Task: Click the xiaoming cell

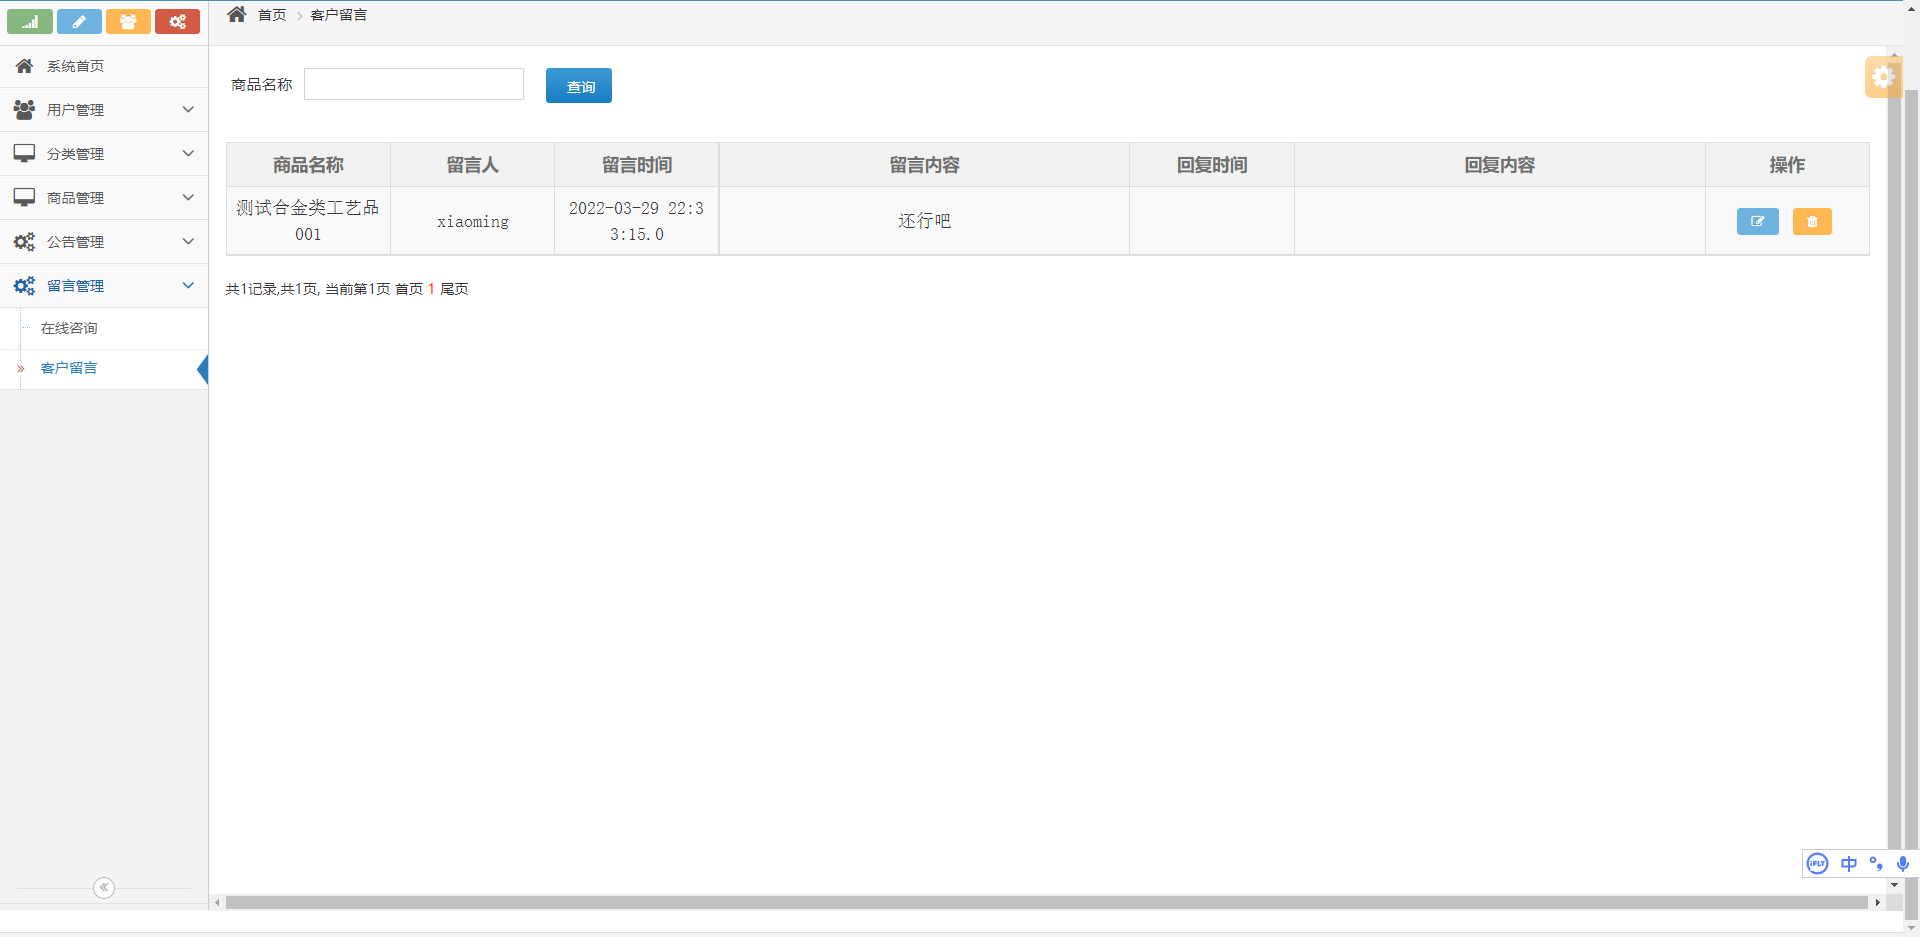Action: (472, 221)
